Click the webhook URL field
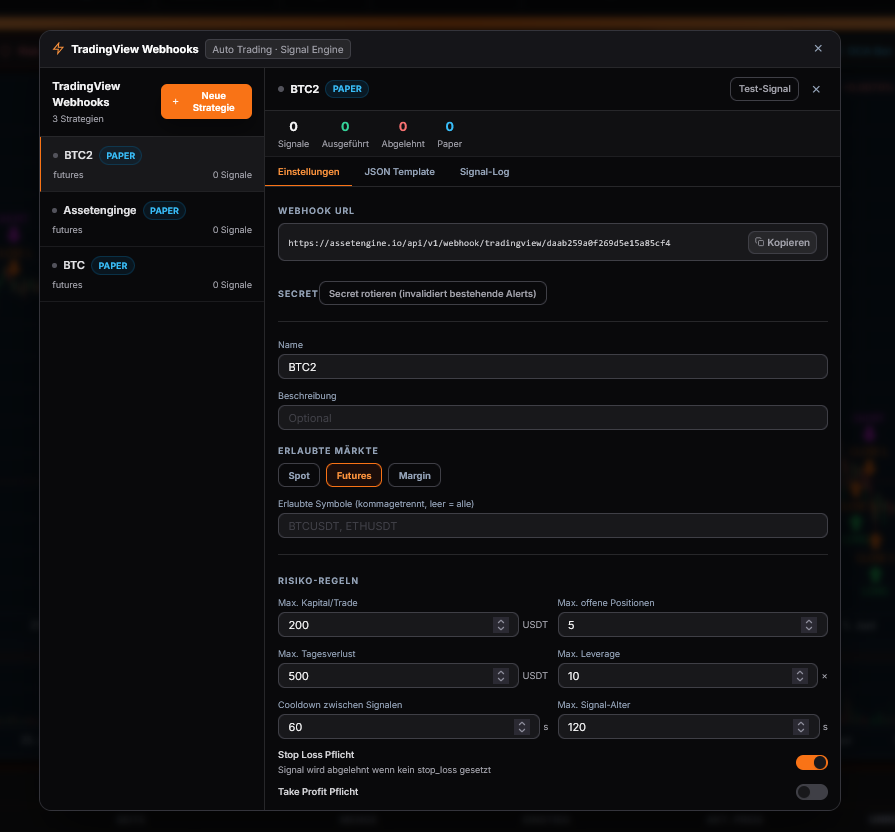 [x=553, y=242]
